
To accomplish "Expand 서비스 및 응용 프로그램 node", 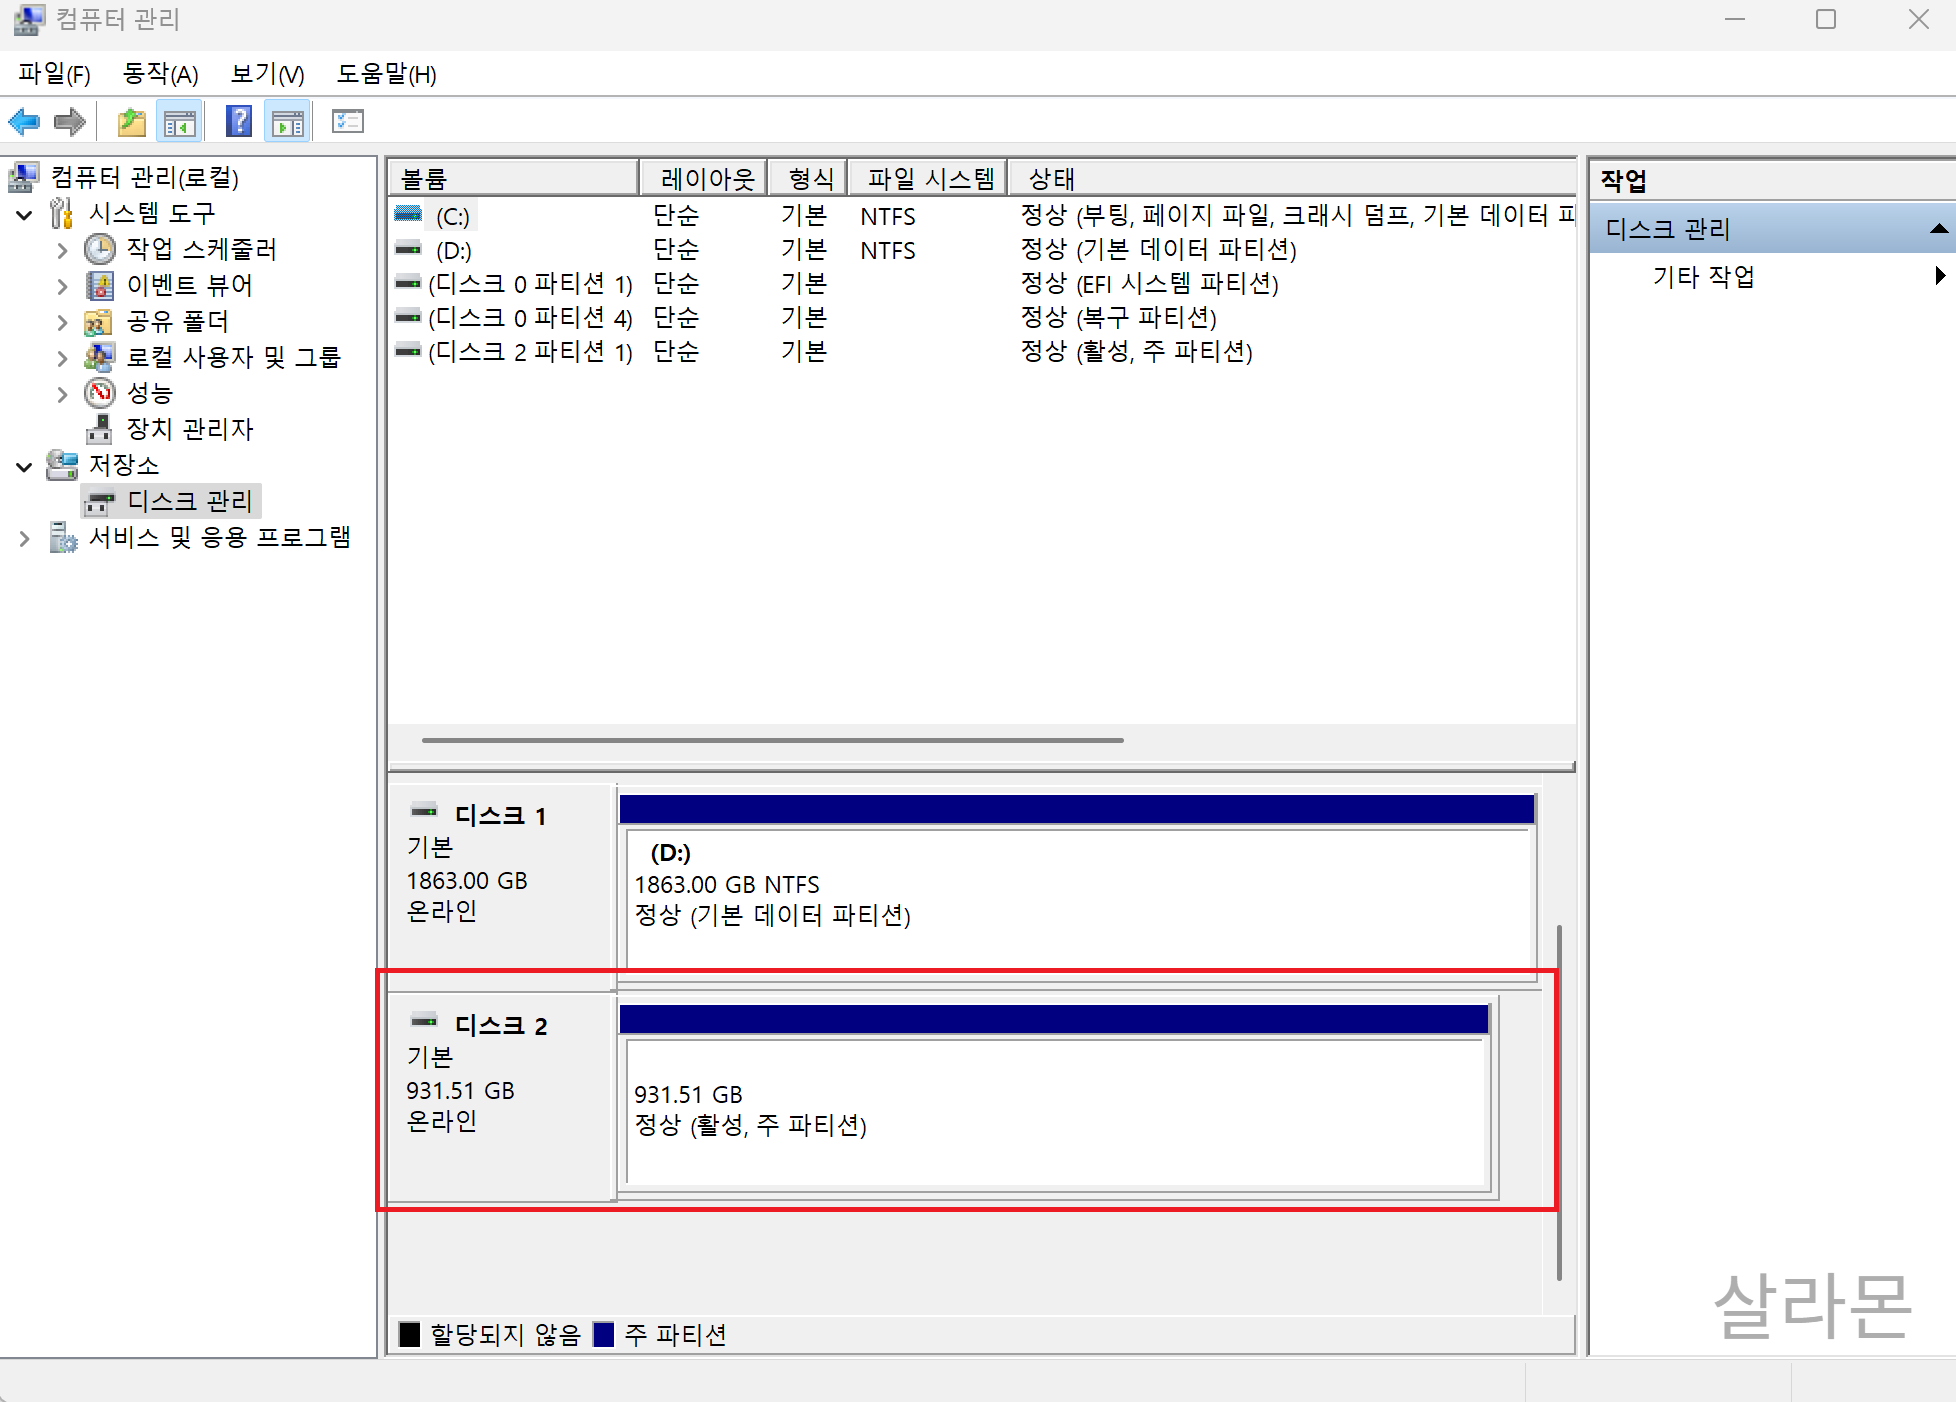I will click(x=25, y=538).
